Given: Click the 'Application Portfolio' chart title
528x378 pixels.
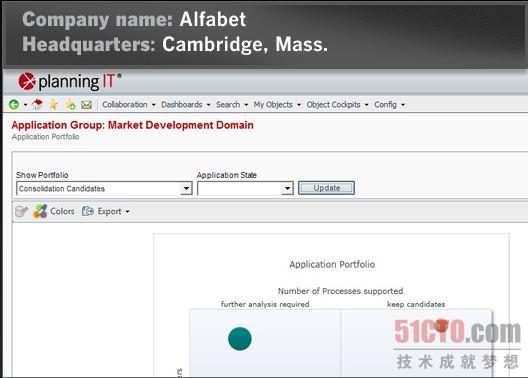Looking at the screenshot, I should [x=332, y=264].
